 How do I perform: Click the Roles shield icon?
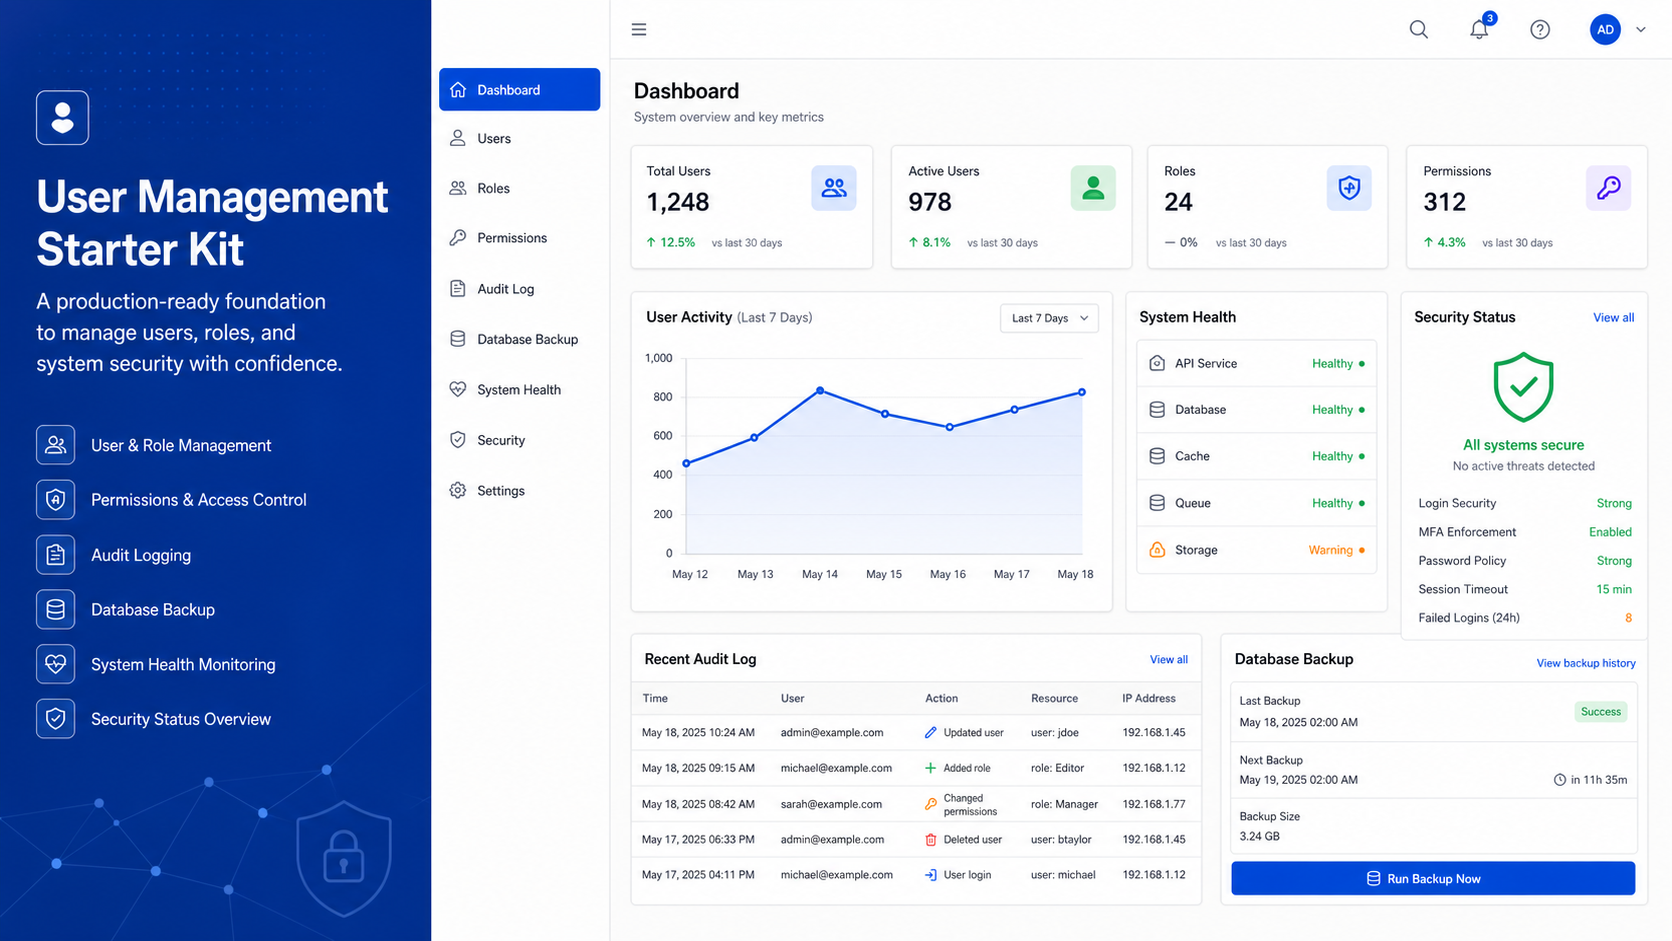coord(1349,188)
